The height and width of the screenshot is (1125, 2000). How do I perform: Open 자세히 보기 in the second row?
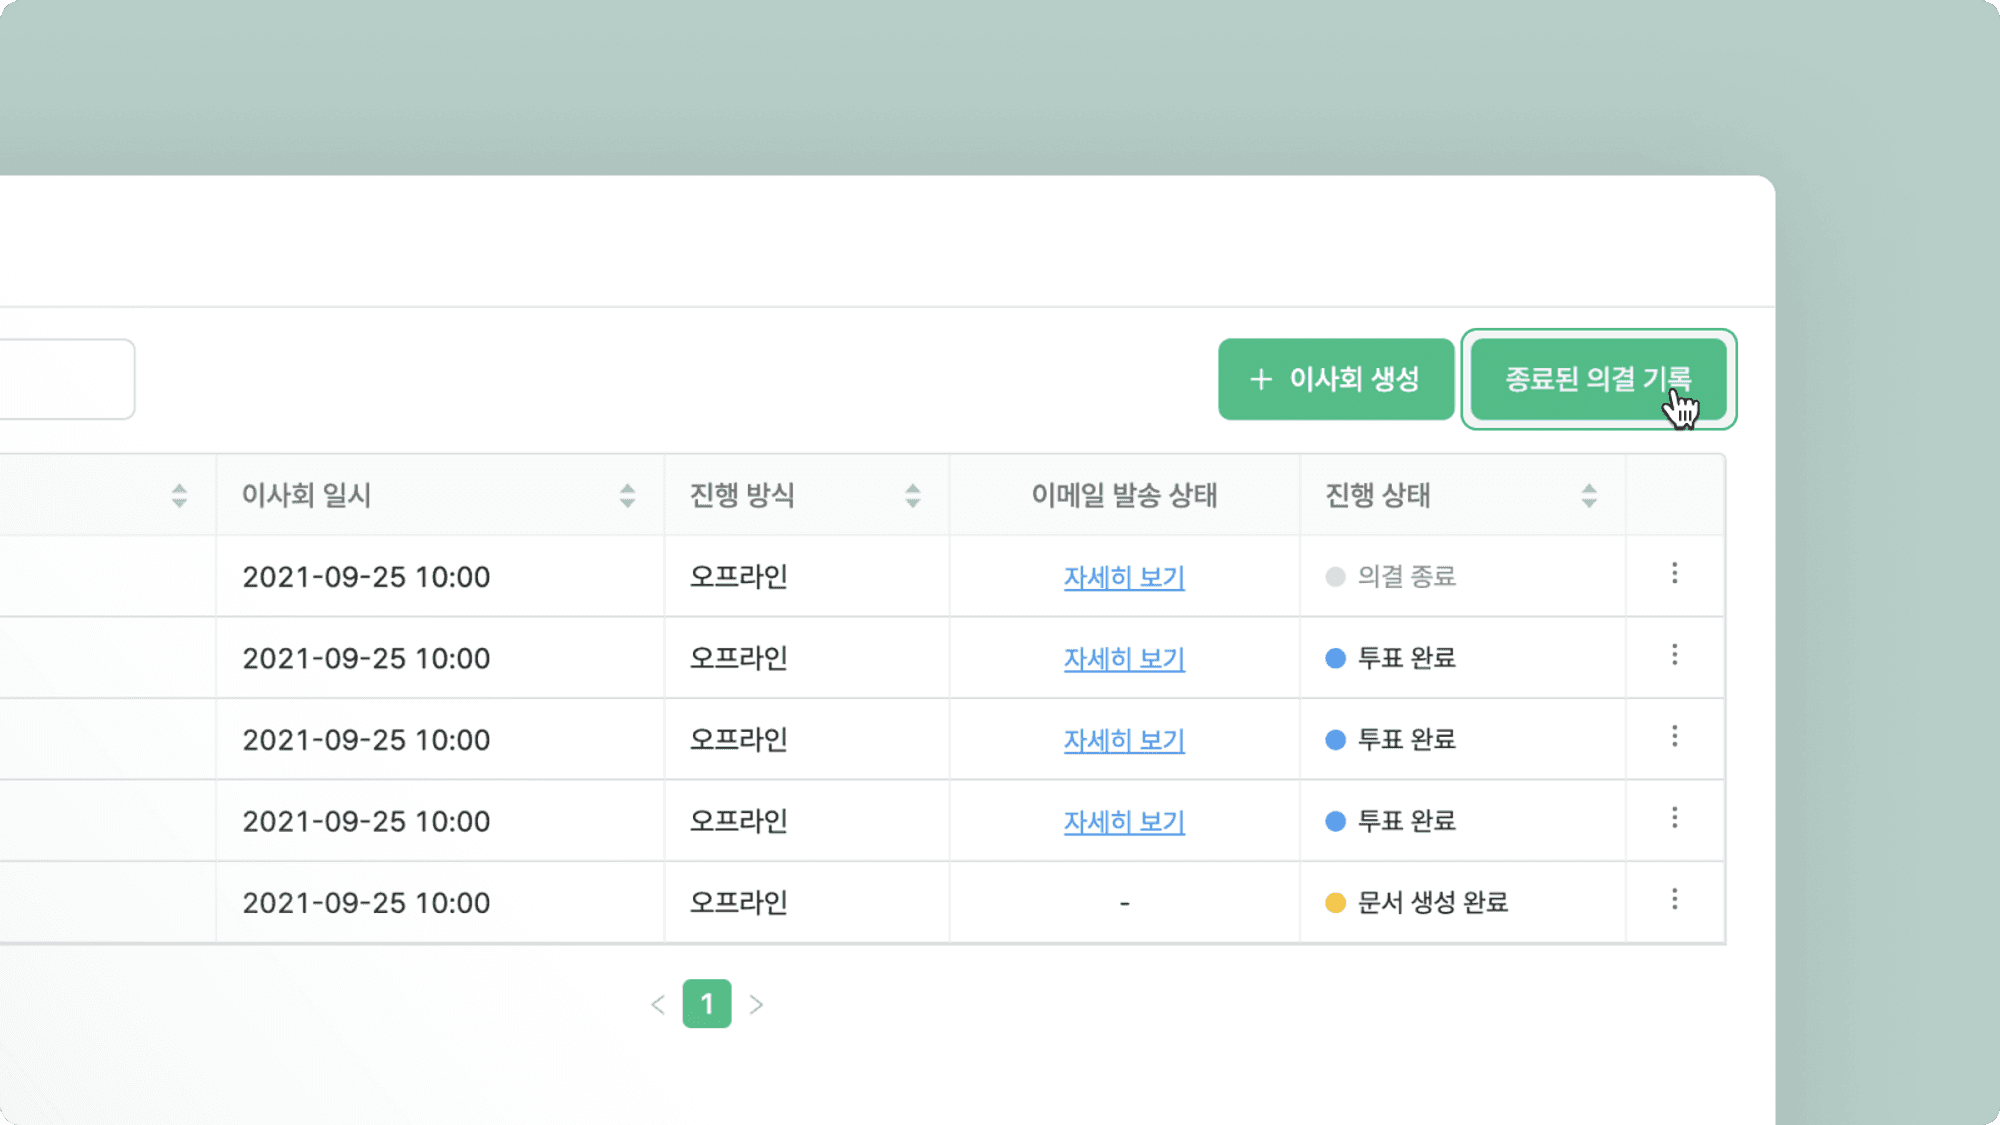(x=1124, y=659)
